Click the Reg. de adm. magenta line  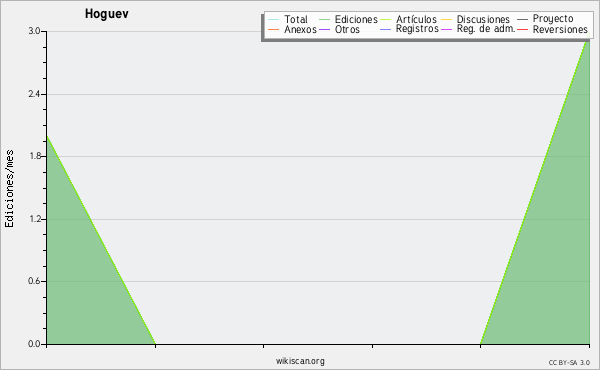tap(447, 29)
